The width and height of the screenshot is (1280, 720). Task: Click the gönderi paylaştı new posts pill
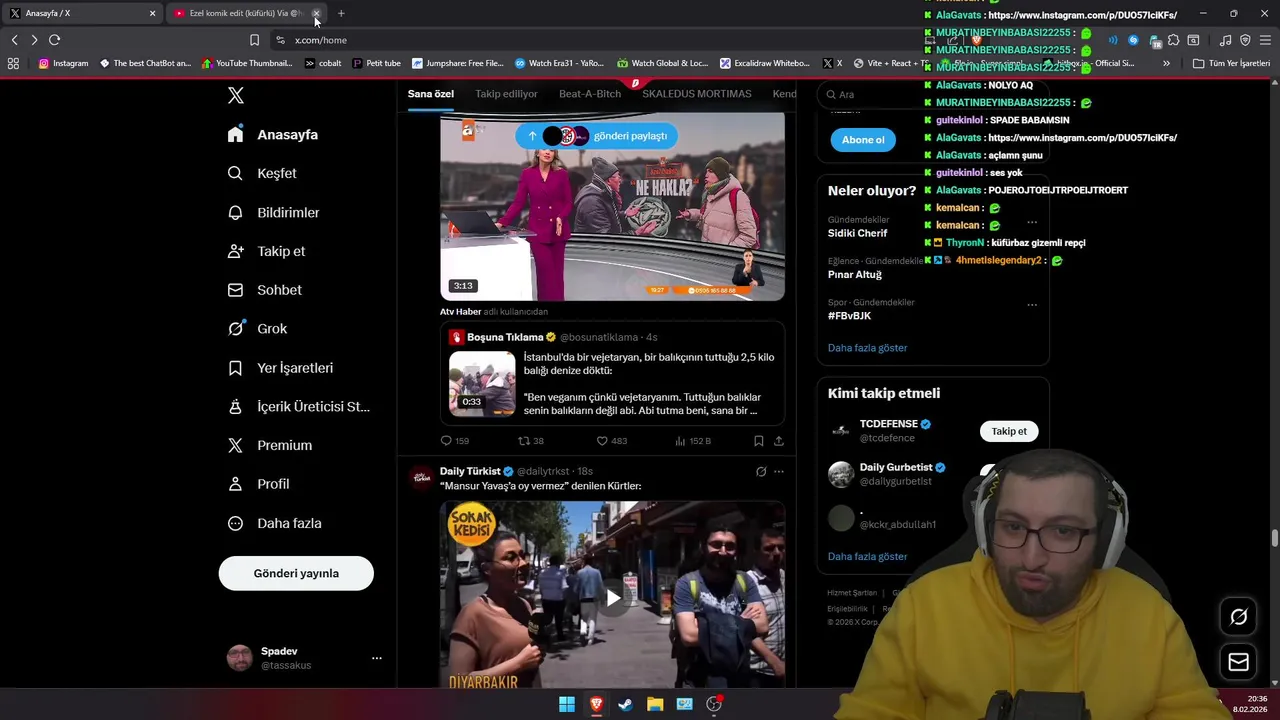click(x=597, y=136)
